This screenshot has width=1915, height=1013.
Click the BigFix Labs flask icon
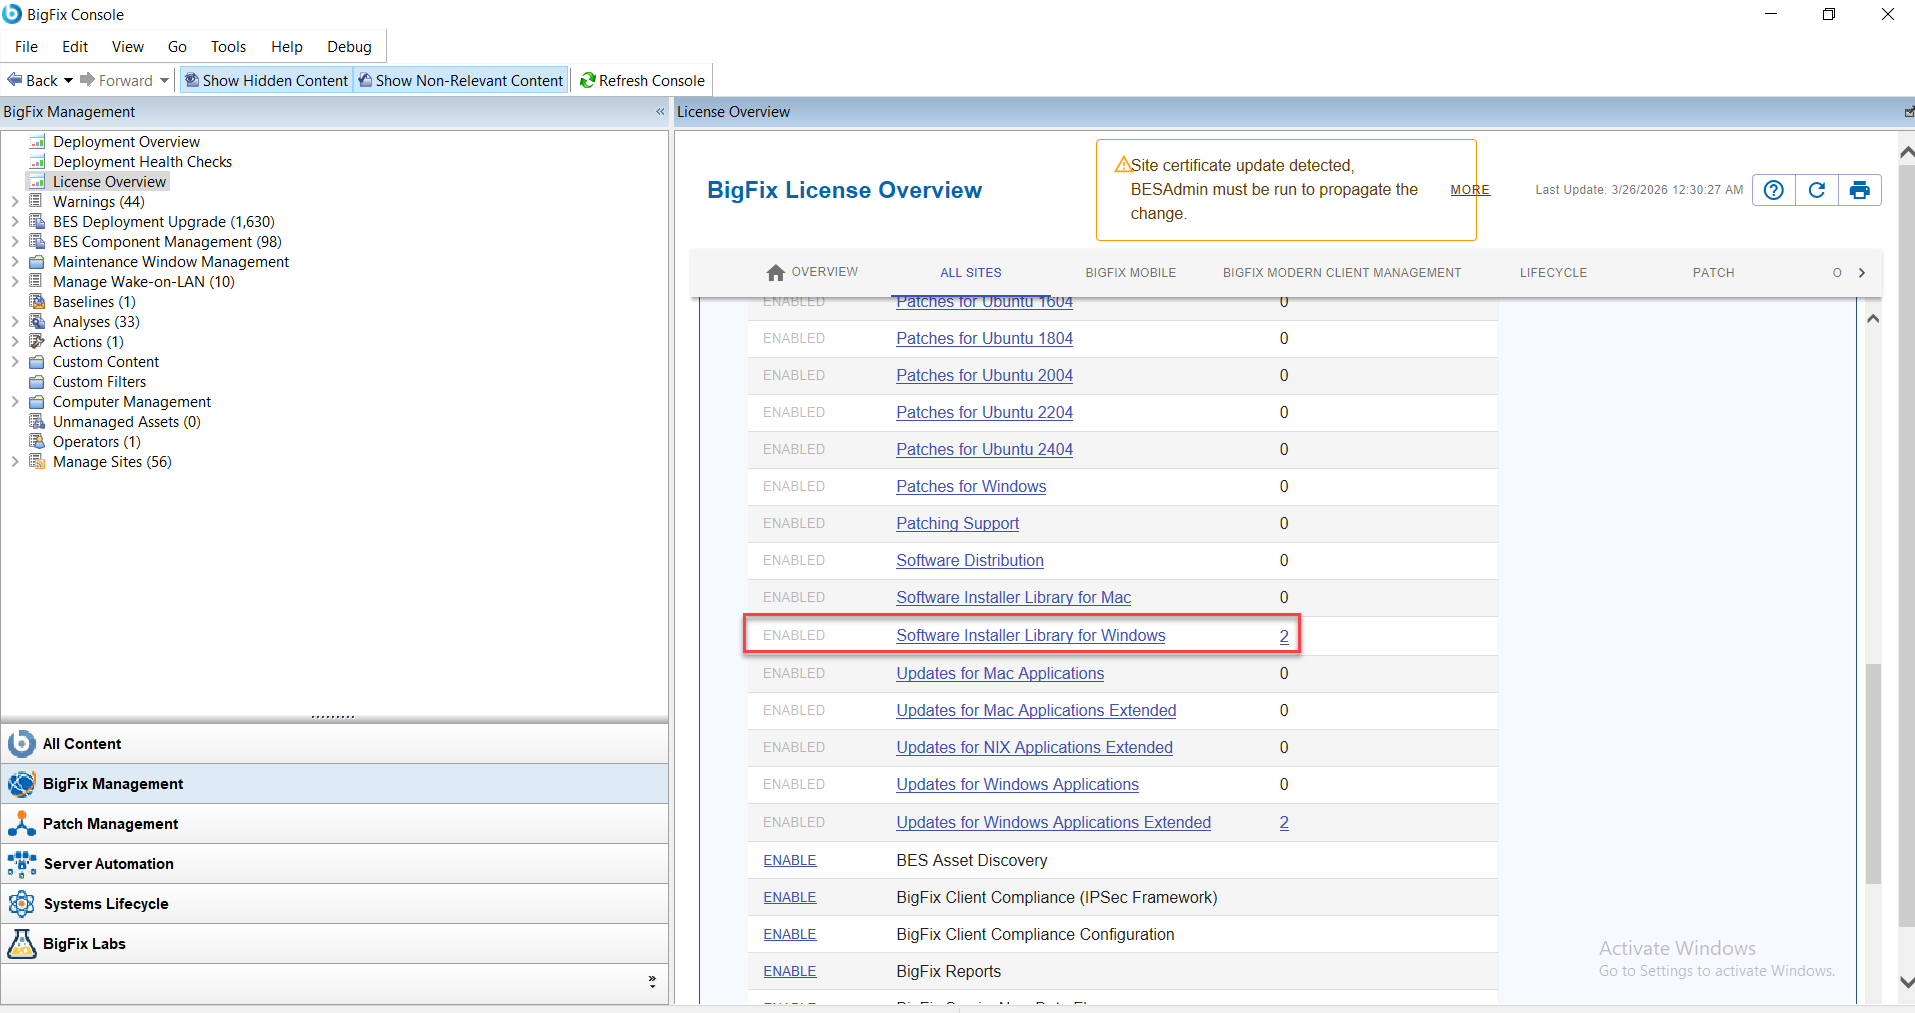(21, 943)
